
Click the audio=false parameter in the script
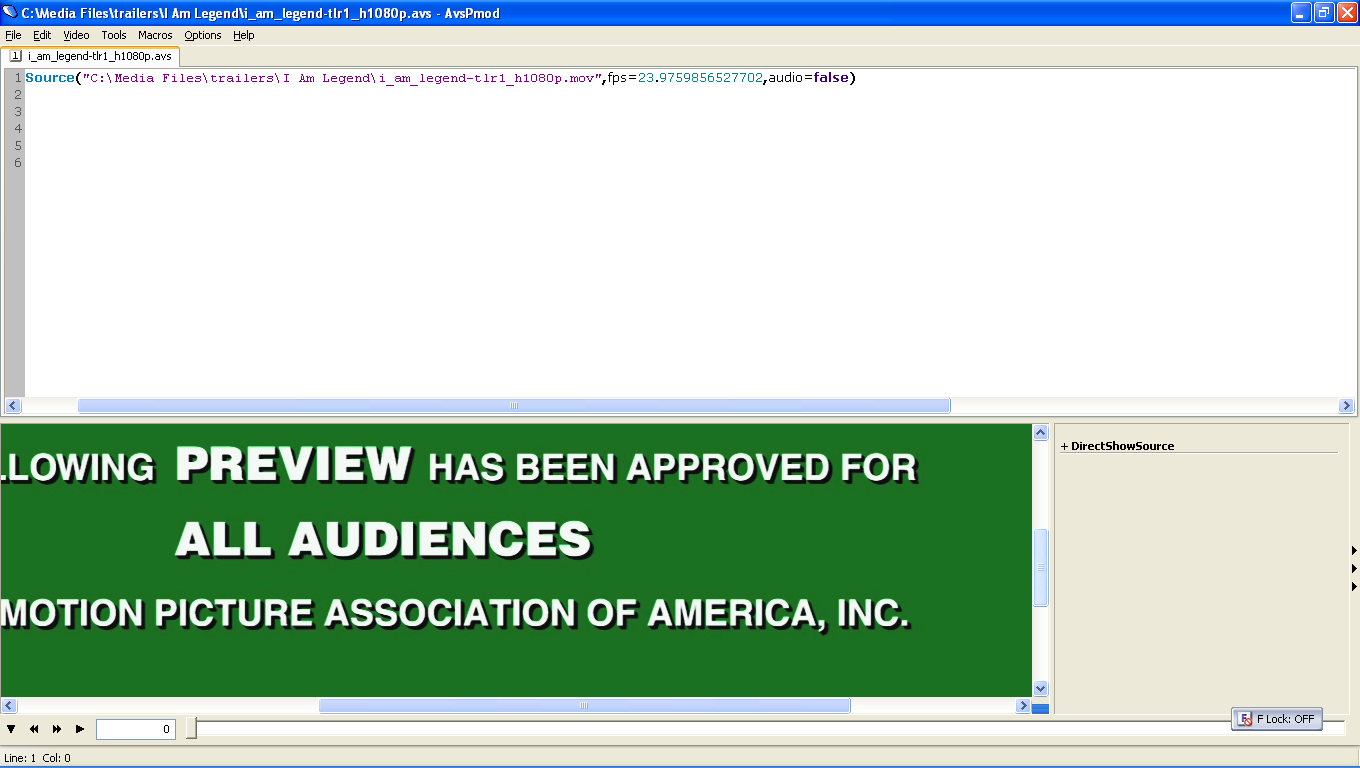(808, 78)
